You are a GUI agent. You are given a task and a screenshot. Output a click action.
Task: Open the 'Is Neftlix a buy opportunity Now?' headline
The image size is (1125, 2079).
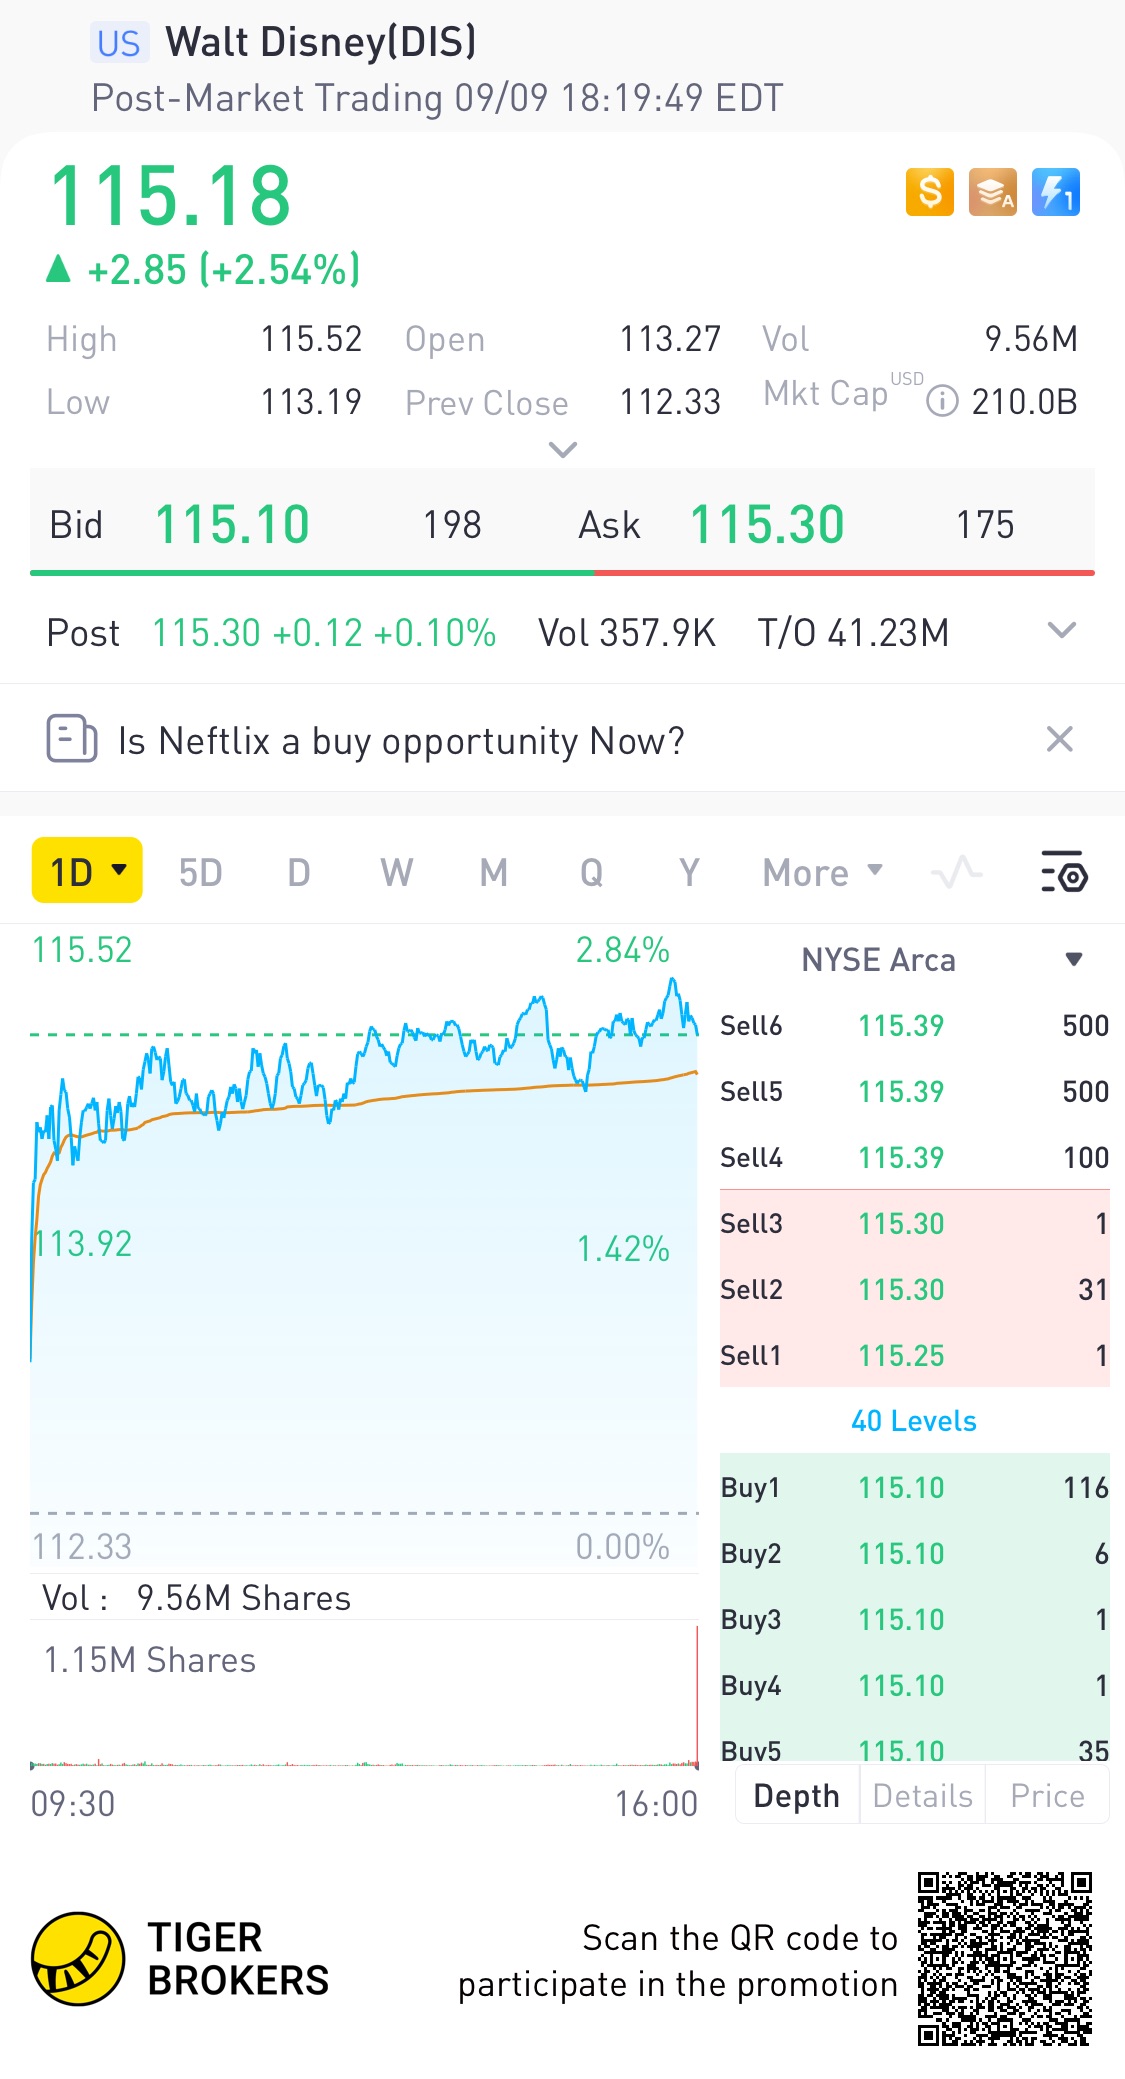point(401,741)
